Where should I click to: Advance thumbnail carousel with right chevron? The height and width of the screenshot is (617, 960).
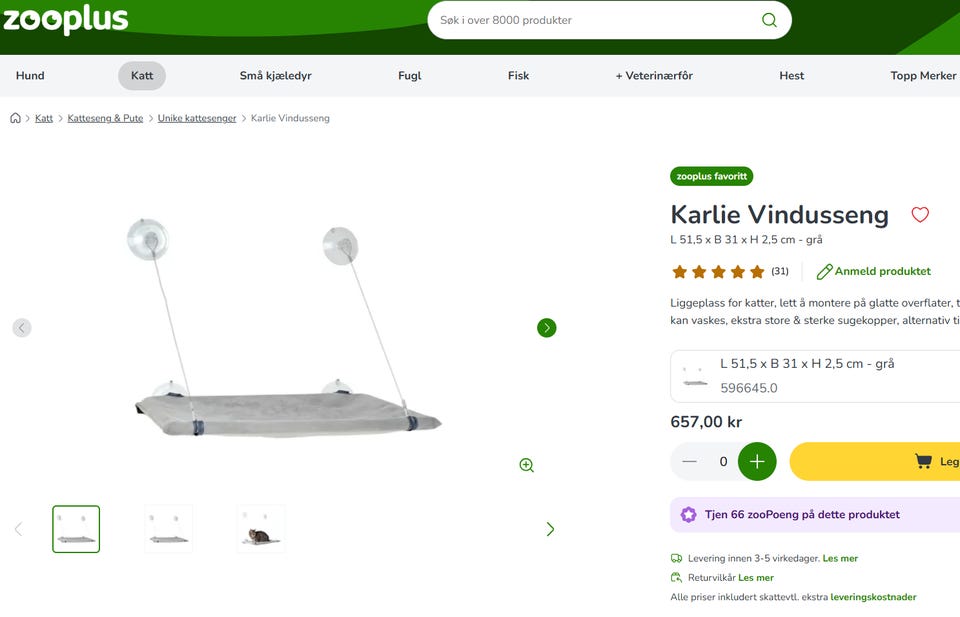pos(550,529)
